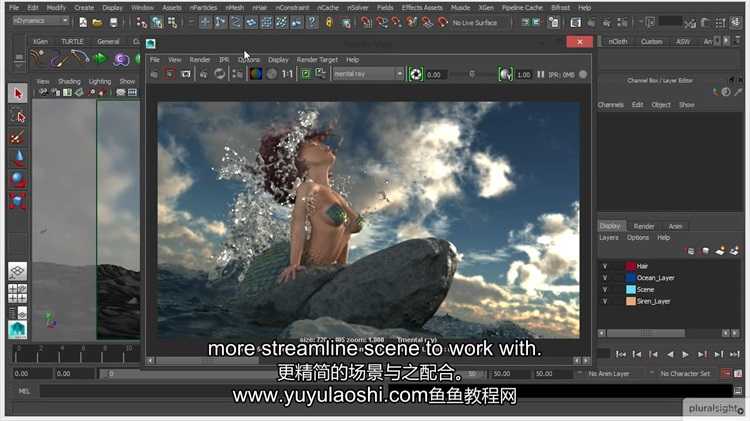
Task: Pause the IPR tuning in Render View
Action: [x=540, y=74]
